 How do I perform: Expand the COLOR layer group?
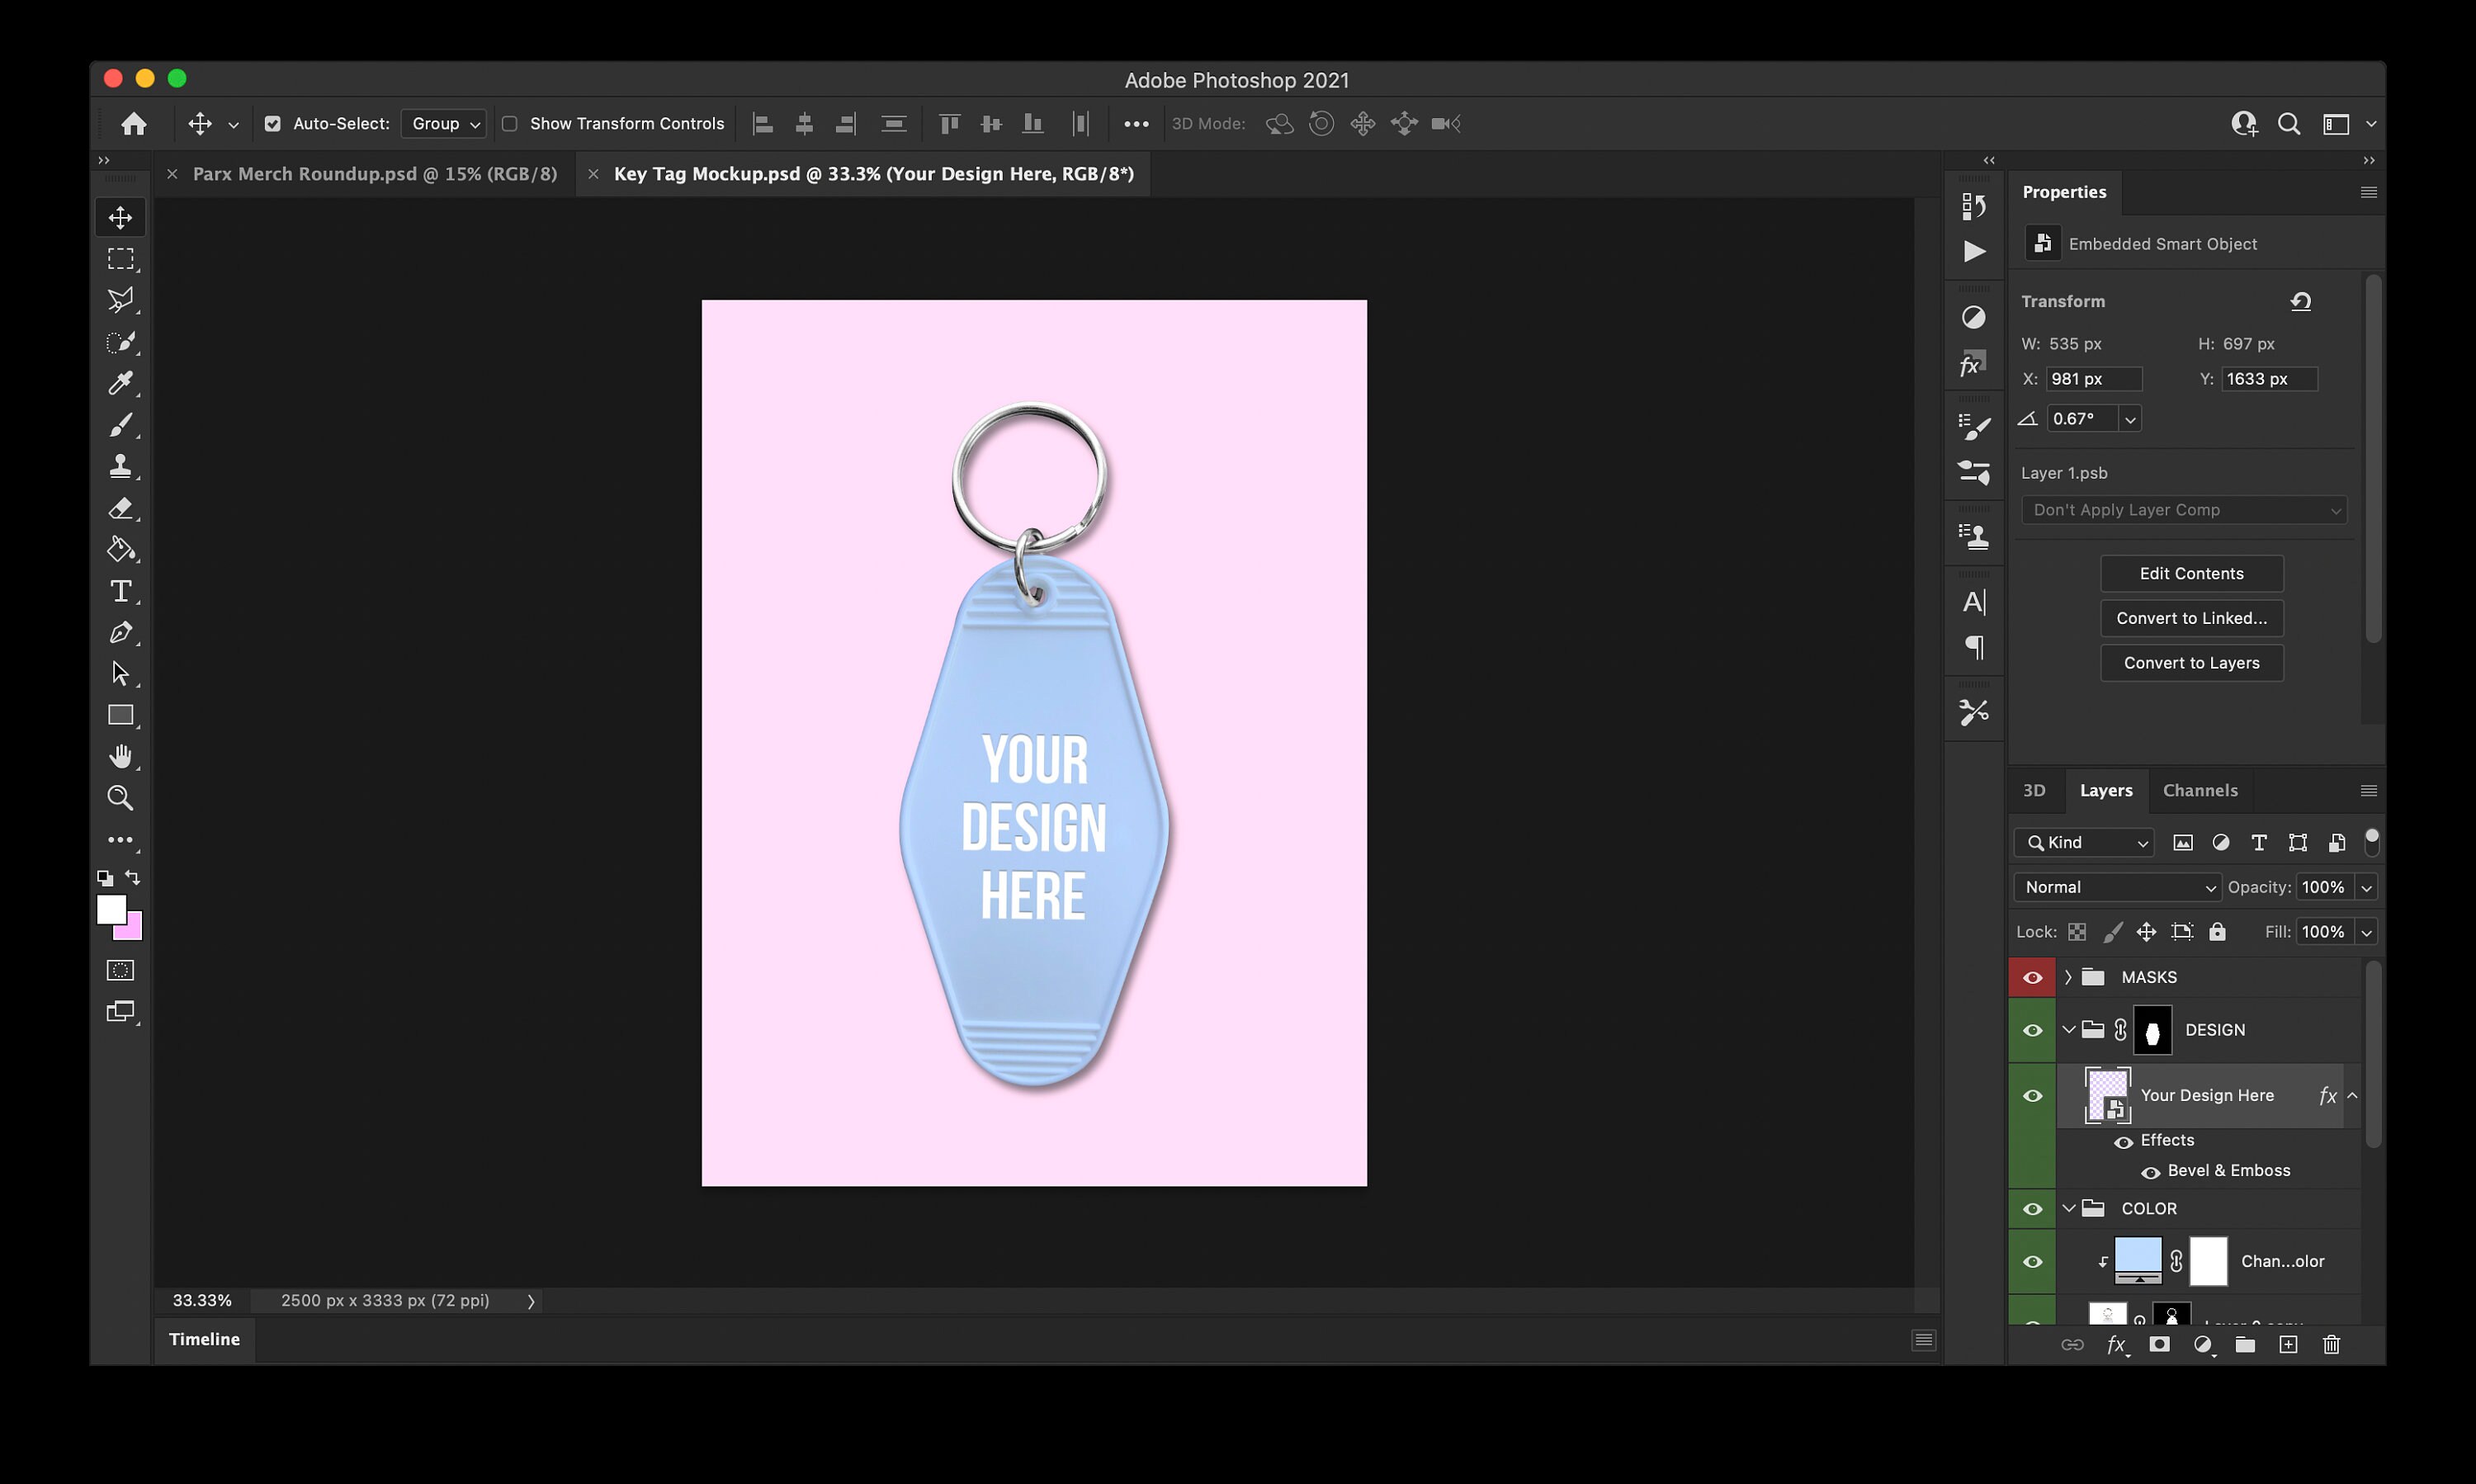pyautogui.click(x=2068, y=1208)
